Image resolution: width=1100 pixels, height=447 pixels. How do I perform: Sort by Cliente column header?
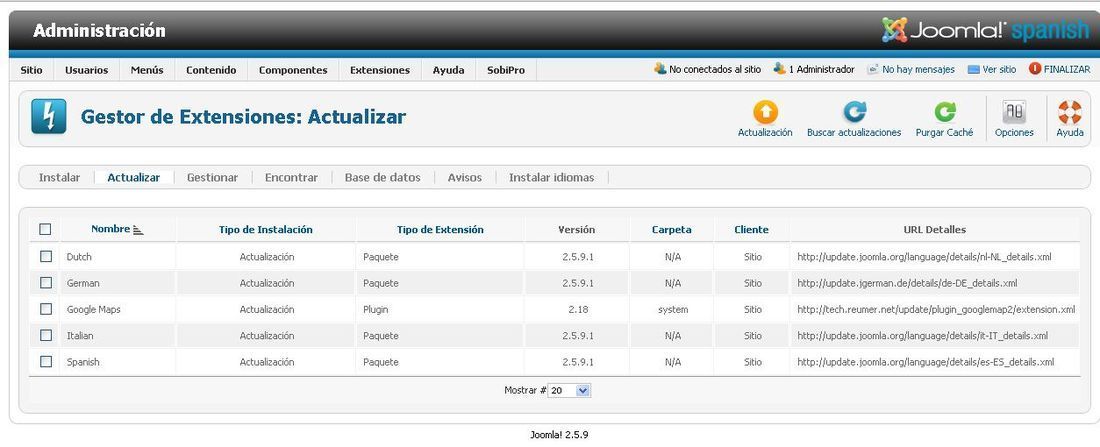pyautogui.click(x=751, y=229)
